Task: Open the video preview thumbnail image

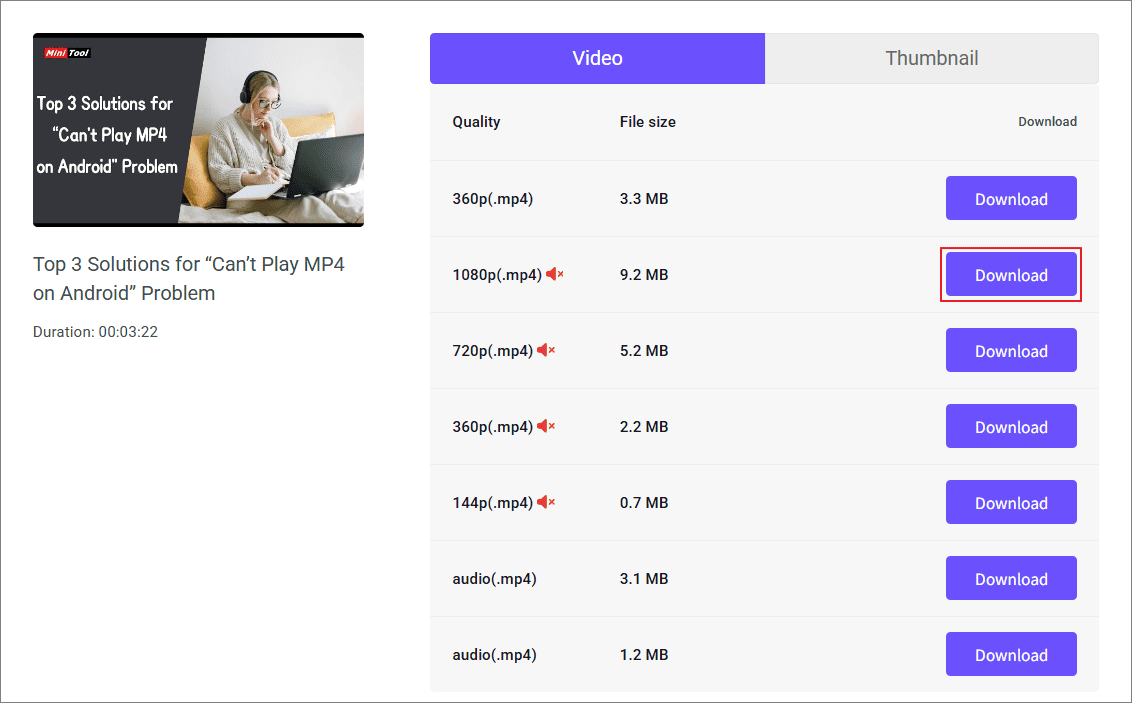Action: 198,130
